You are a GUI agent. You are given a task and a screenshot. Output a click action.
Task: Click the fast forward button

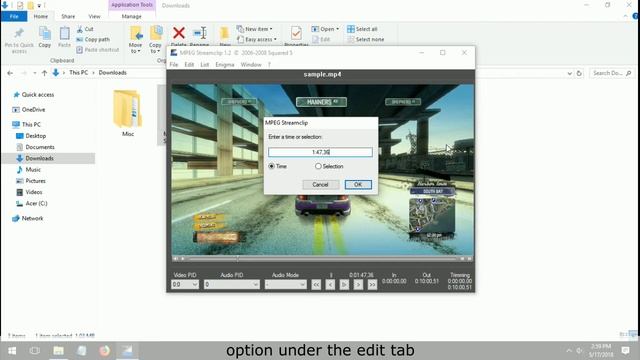coord(372,284)
